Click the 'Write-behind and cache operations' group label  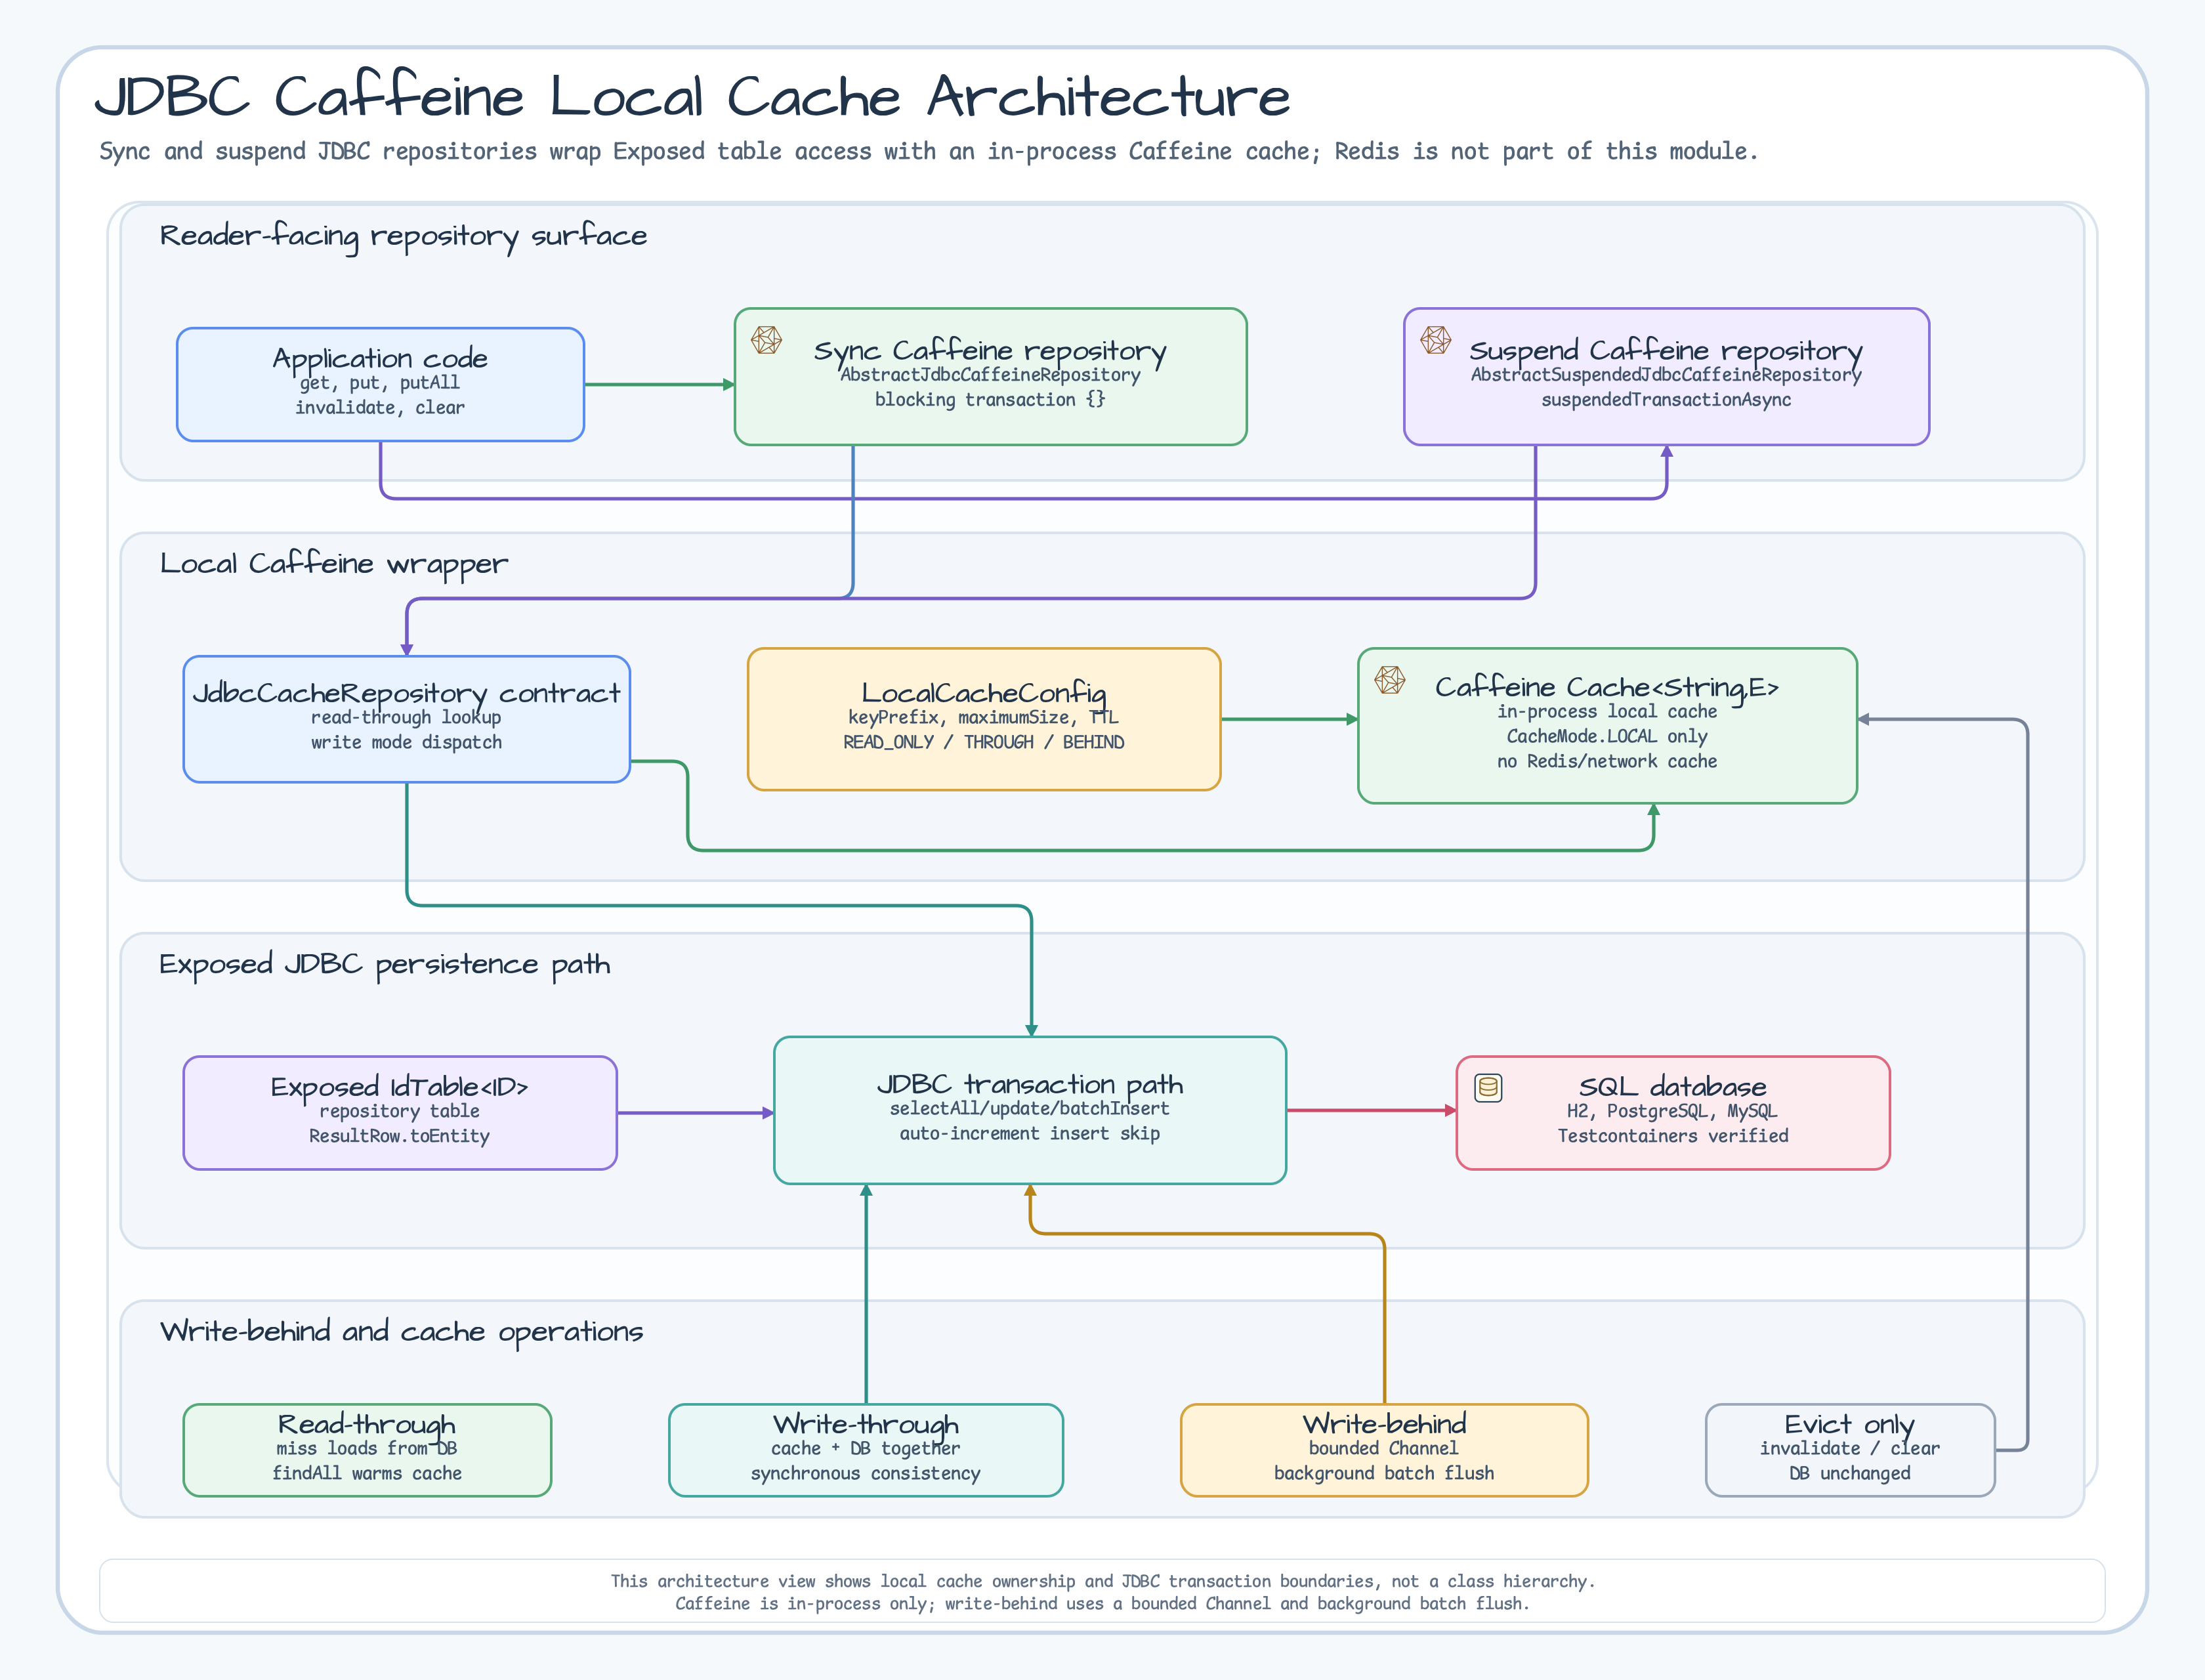401,1332
